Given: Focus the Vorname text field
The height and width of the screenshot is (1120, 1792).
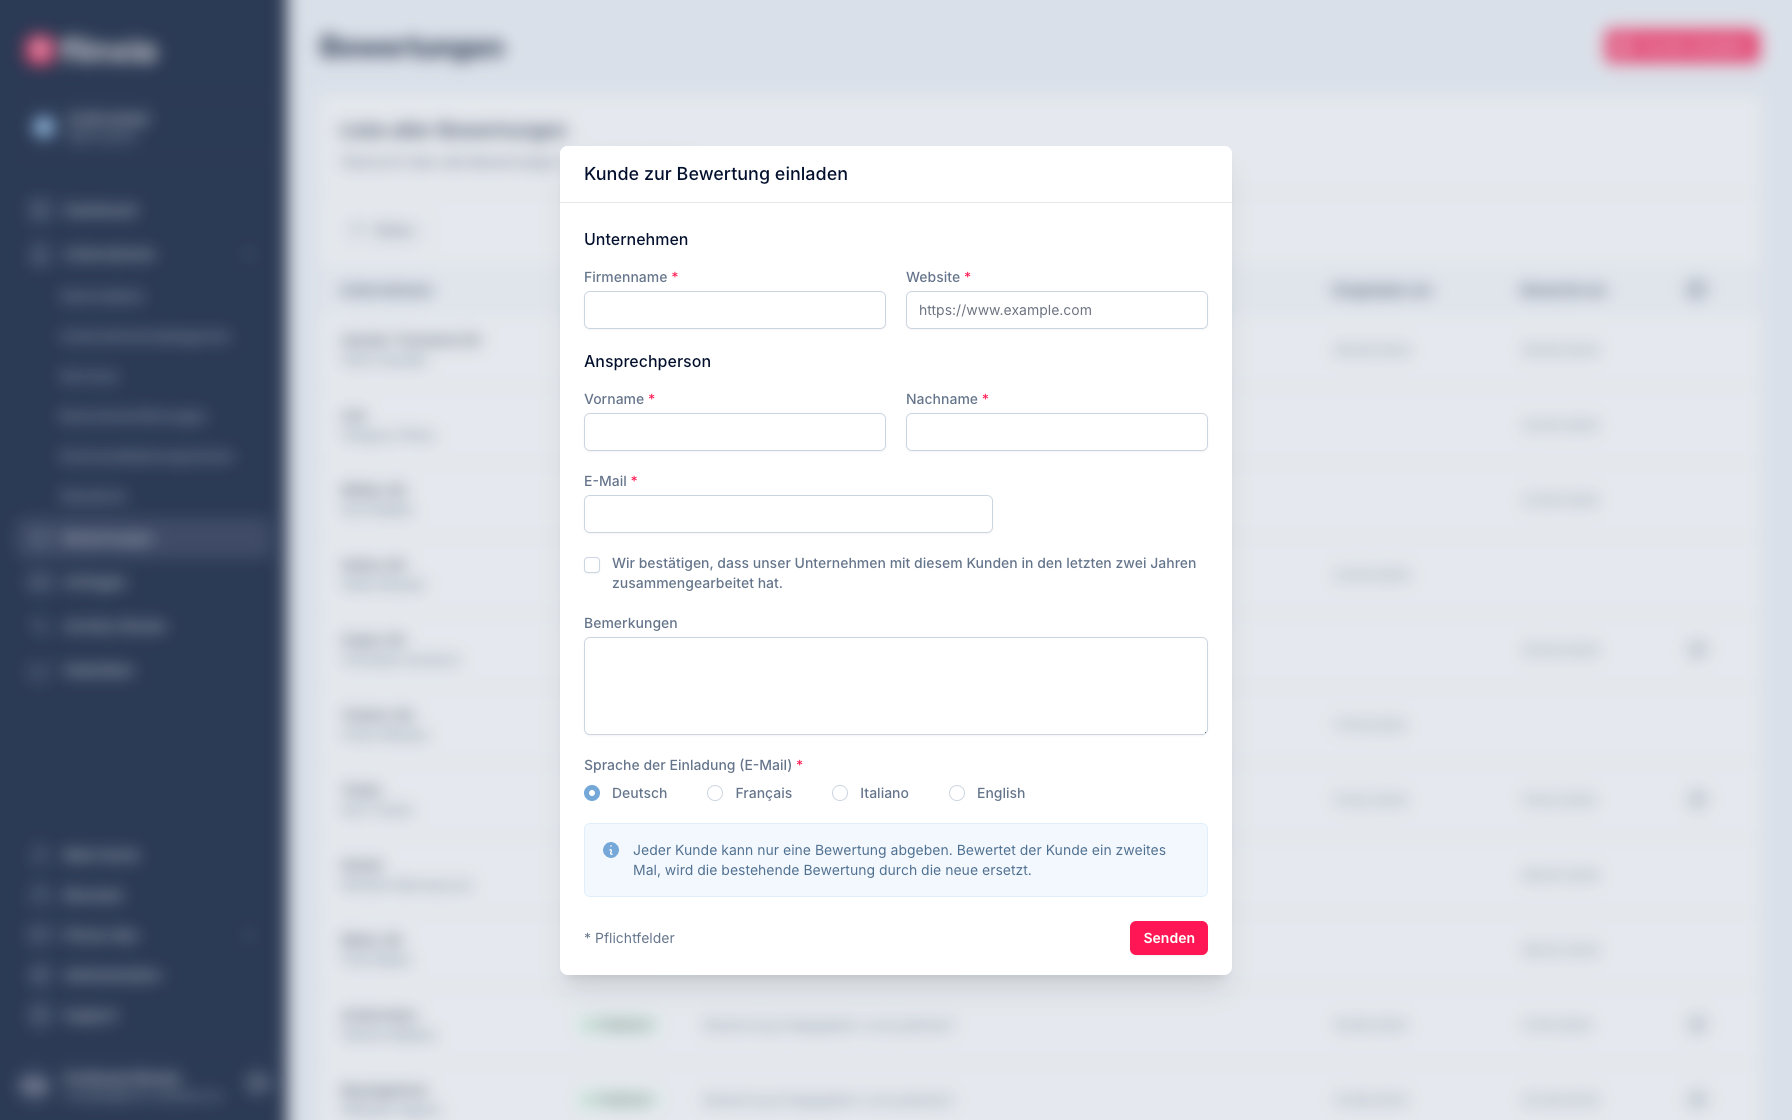Looking at the screenshot, I should (735, 432).
